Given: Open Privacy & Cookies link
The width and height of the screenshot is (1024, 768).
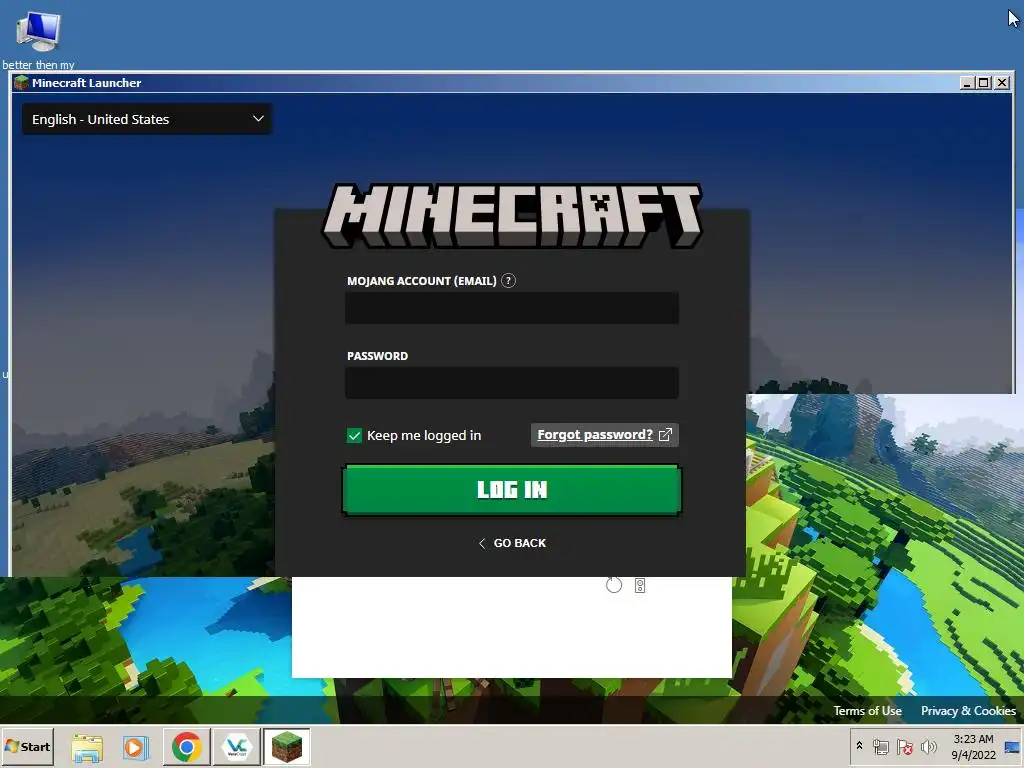Looking at the screenshot, I should (968, 711).
